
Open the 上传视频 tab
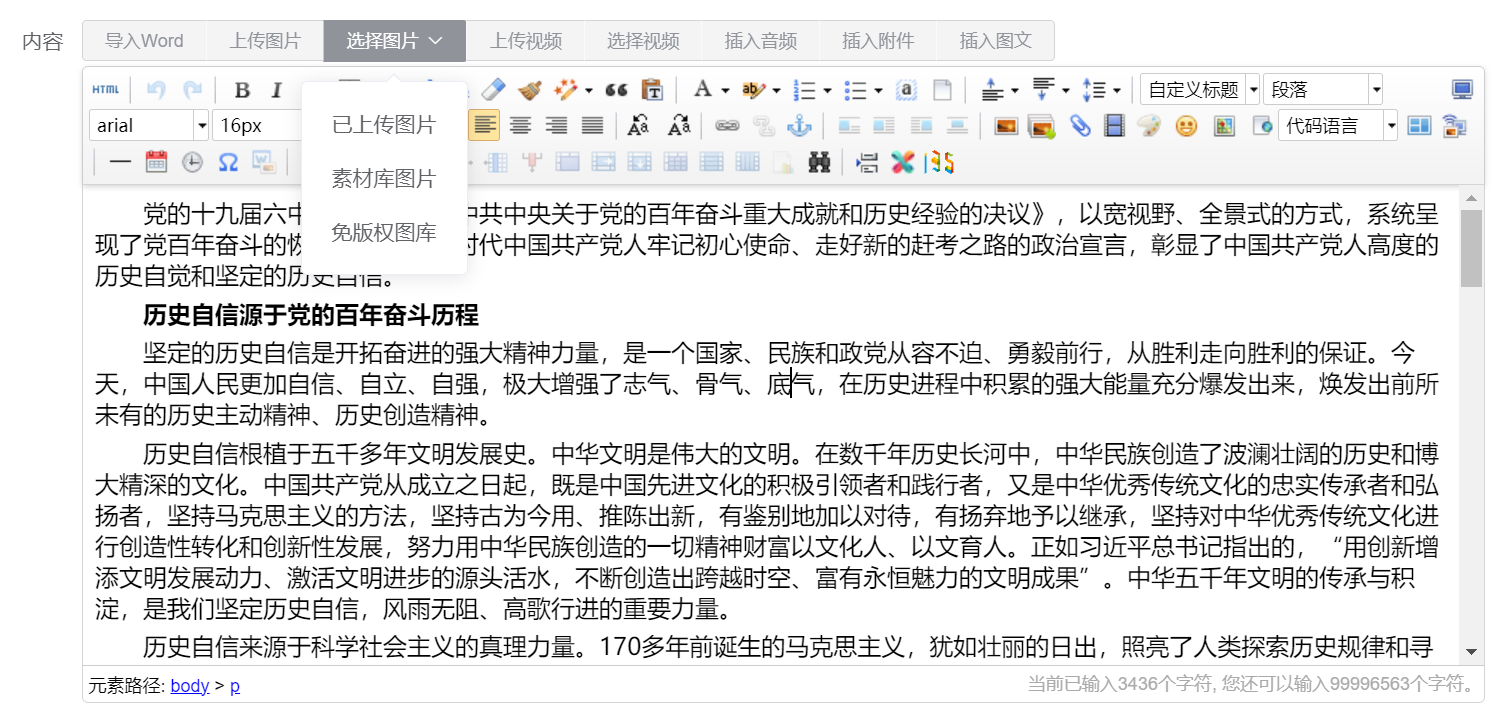pyautogui.click(x=527, y=40)
